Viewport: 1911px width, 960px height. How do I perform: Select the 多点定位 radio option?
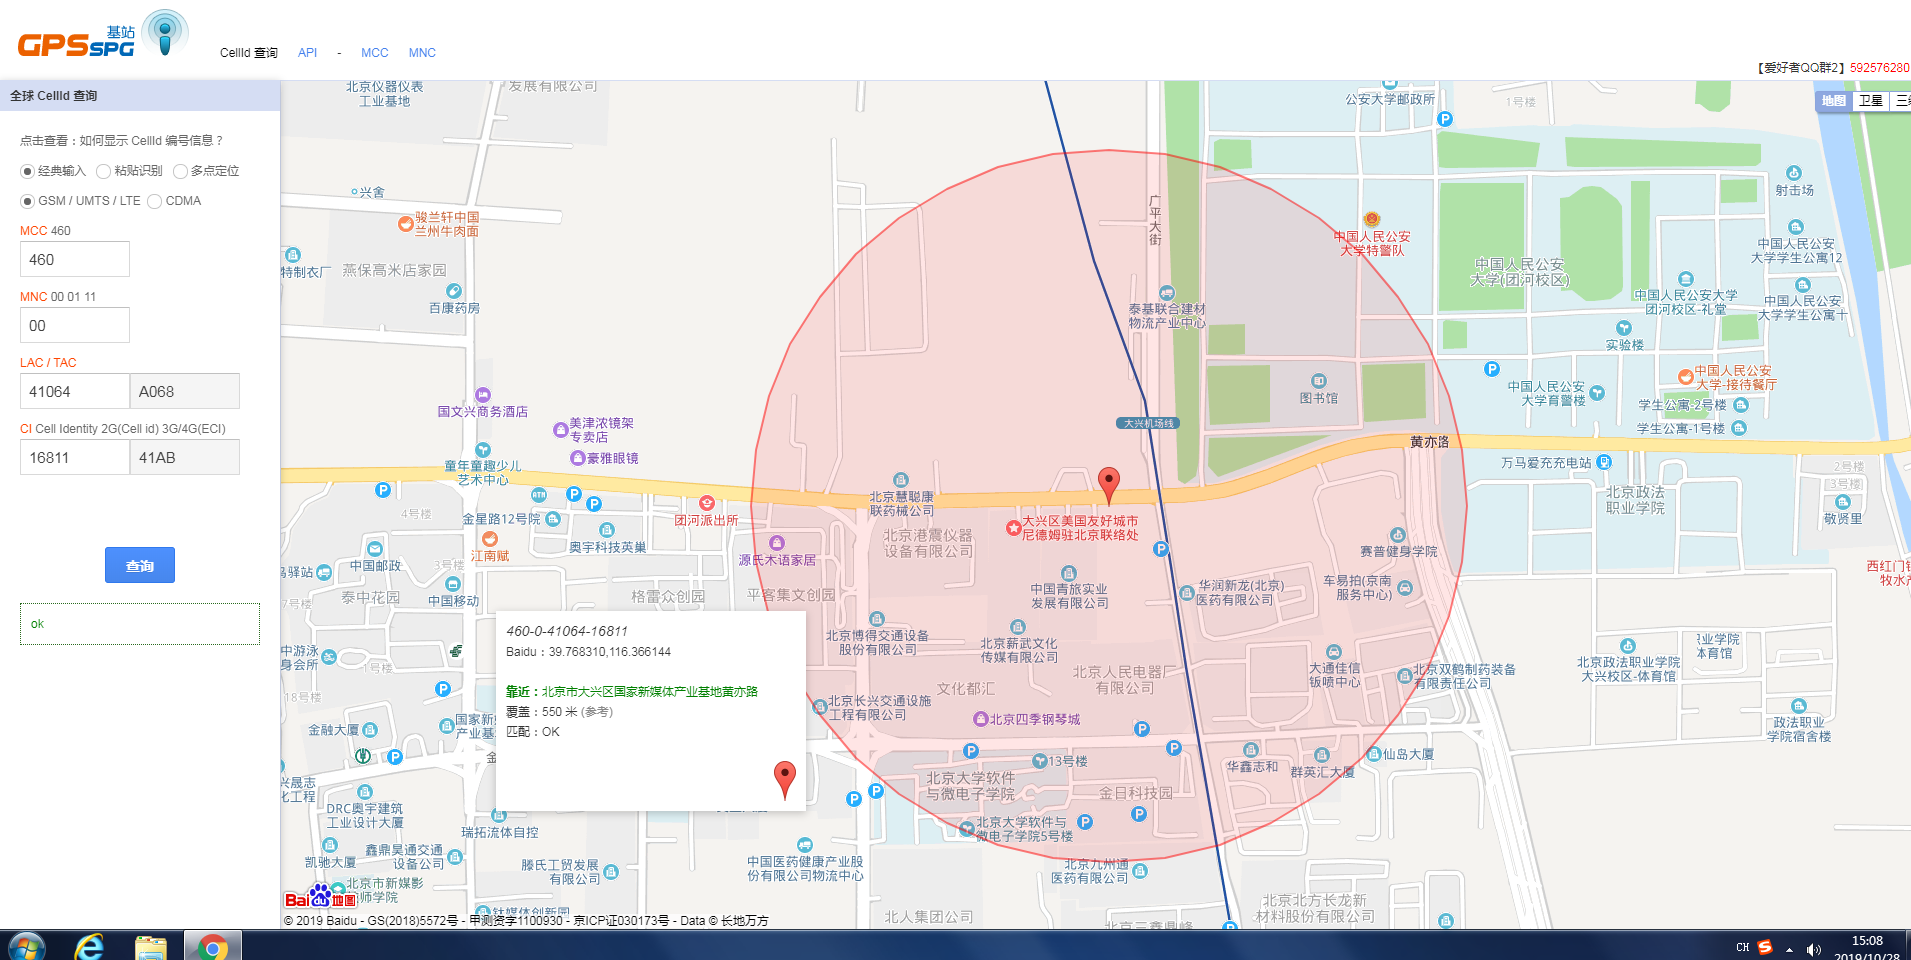coord(180,171)
